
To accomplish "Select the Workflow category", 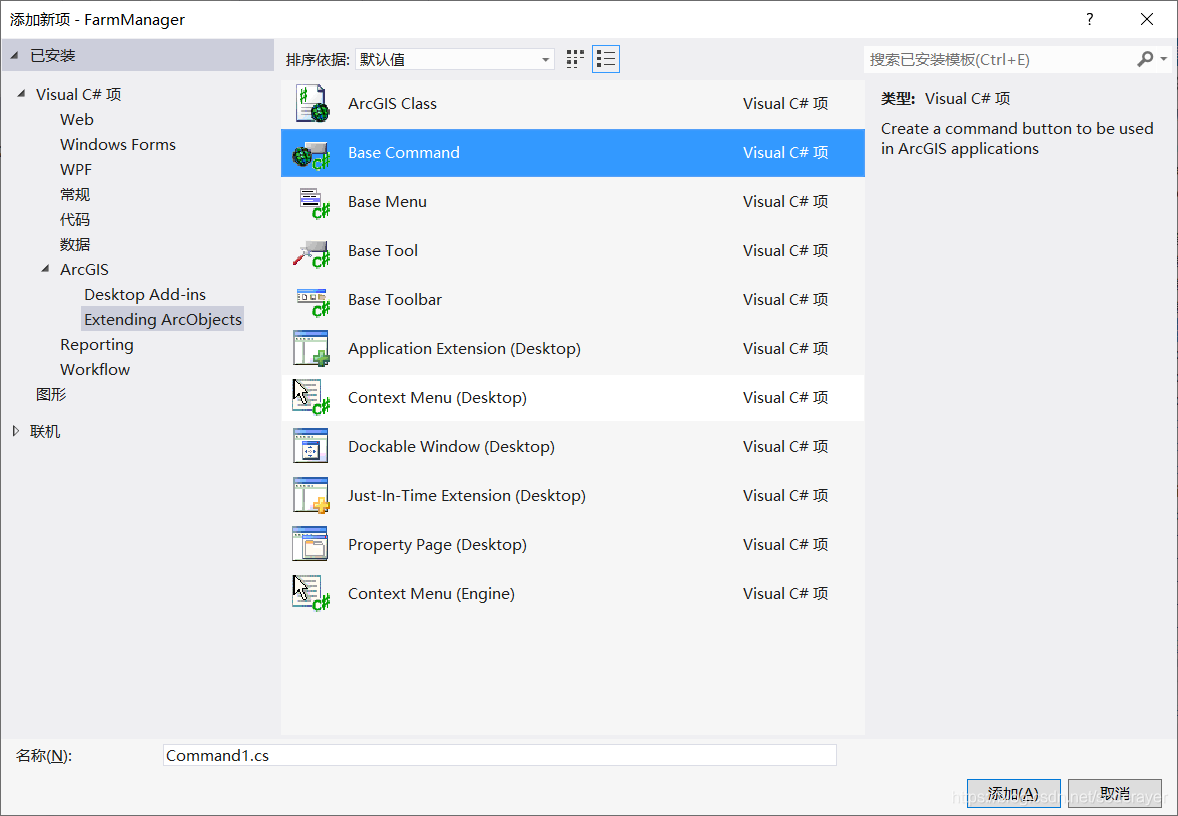I will click(x=95, y=370).
